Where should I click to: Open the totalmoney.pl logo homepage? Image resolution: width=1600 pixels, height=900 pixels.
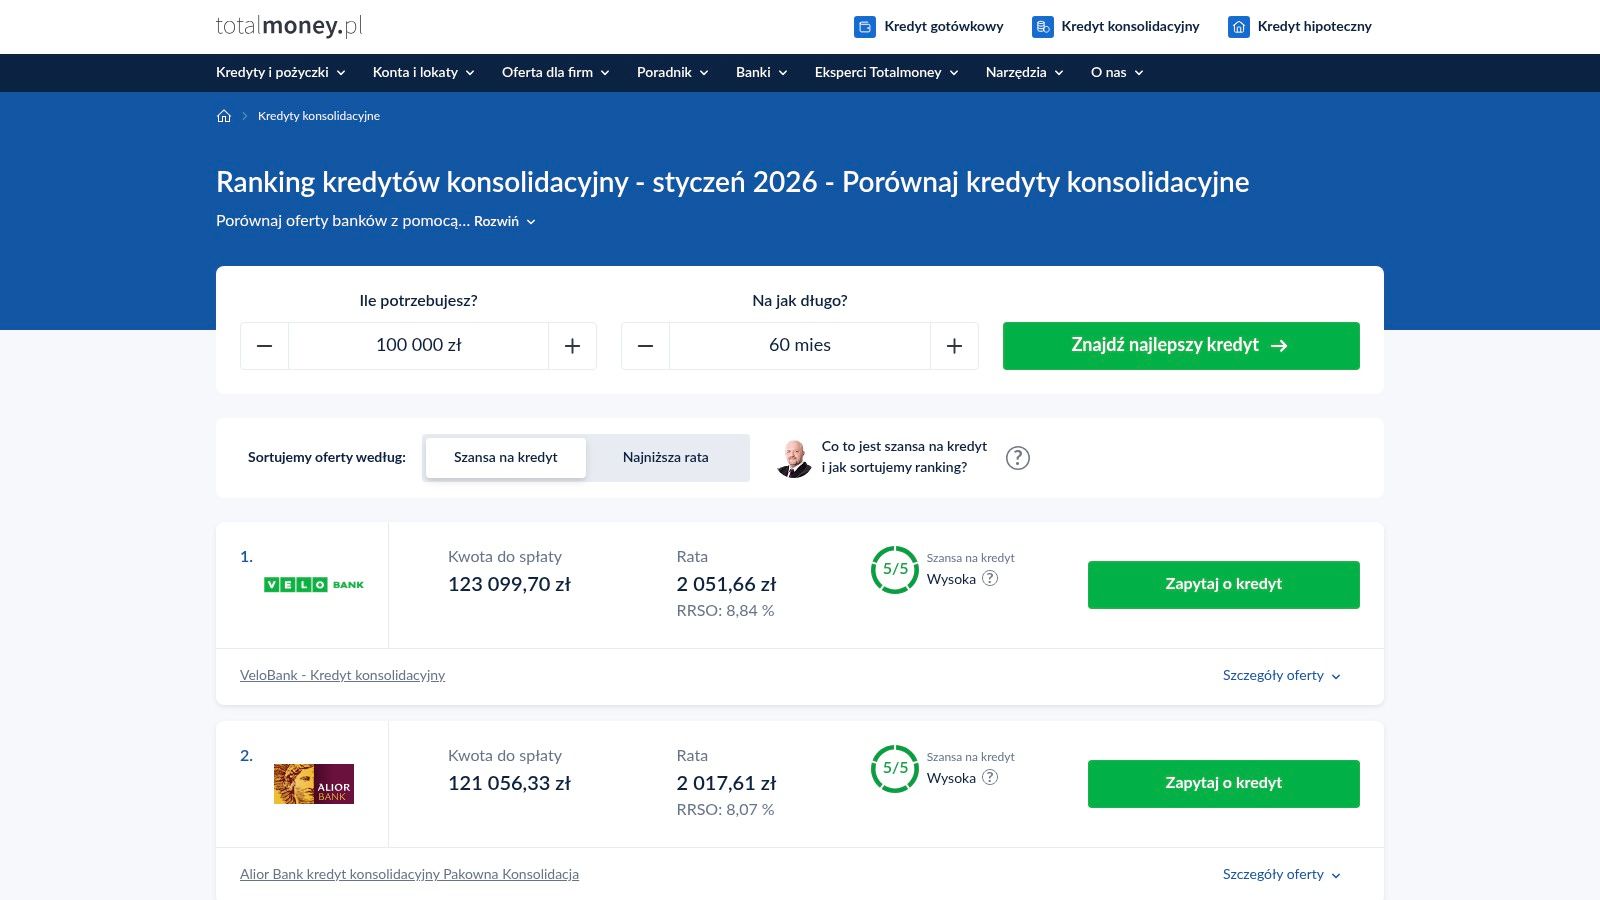click(x=289, y=26)
